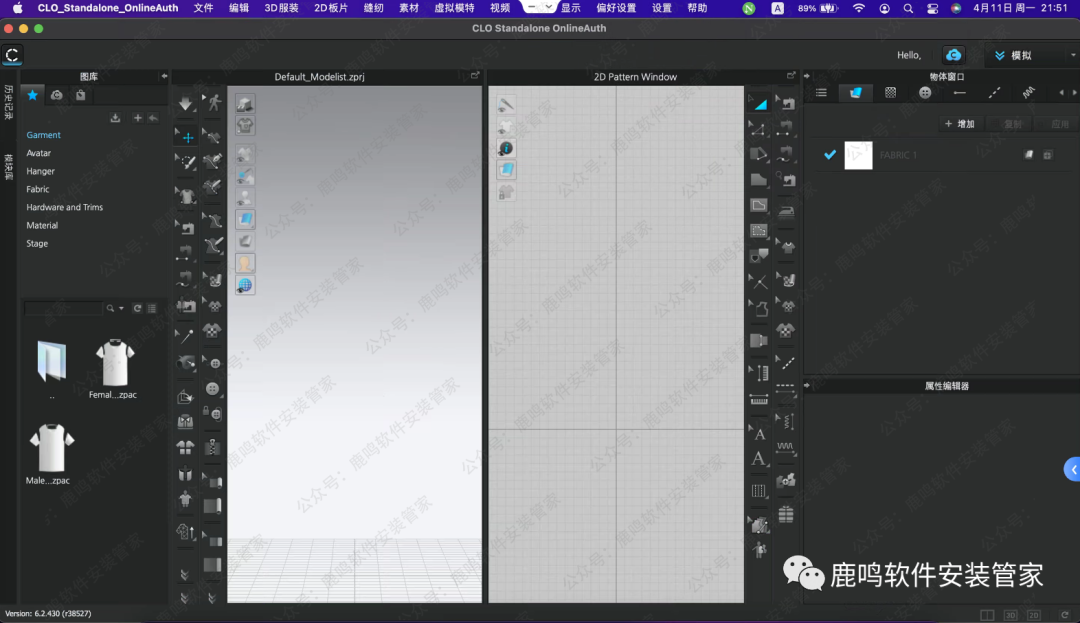This screenshot has height=623, width=1080.
Task: Expand the library search filter dropdown arrow
Action: [121, 309]
